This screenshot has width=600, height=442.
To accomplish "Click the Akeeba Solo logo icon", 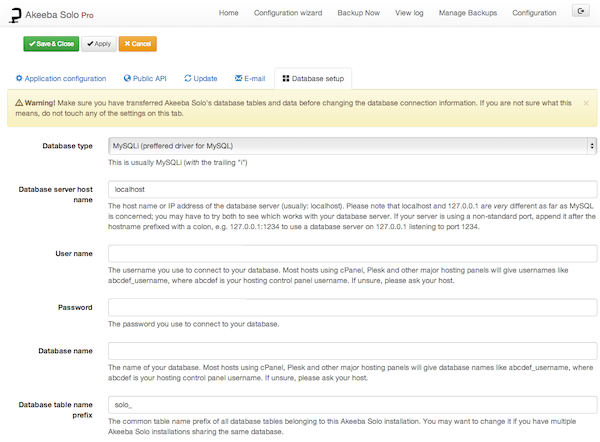I will click(x=15, y=15).
